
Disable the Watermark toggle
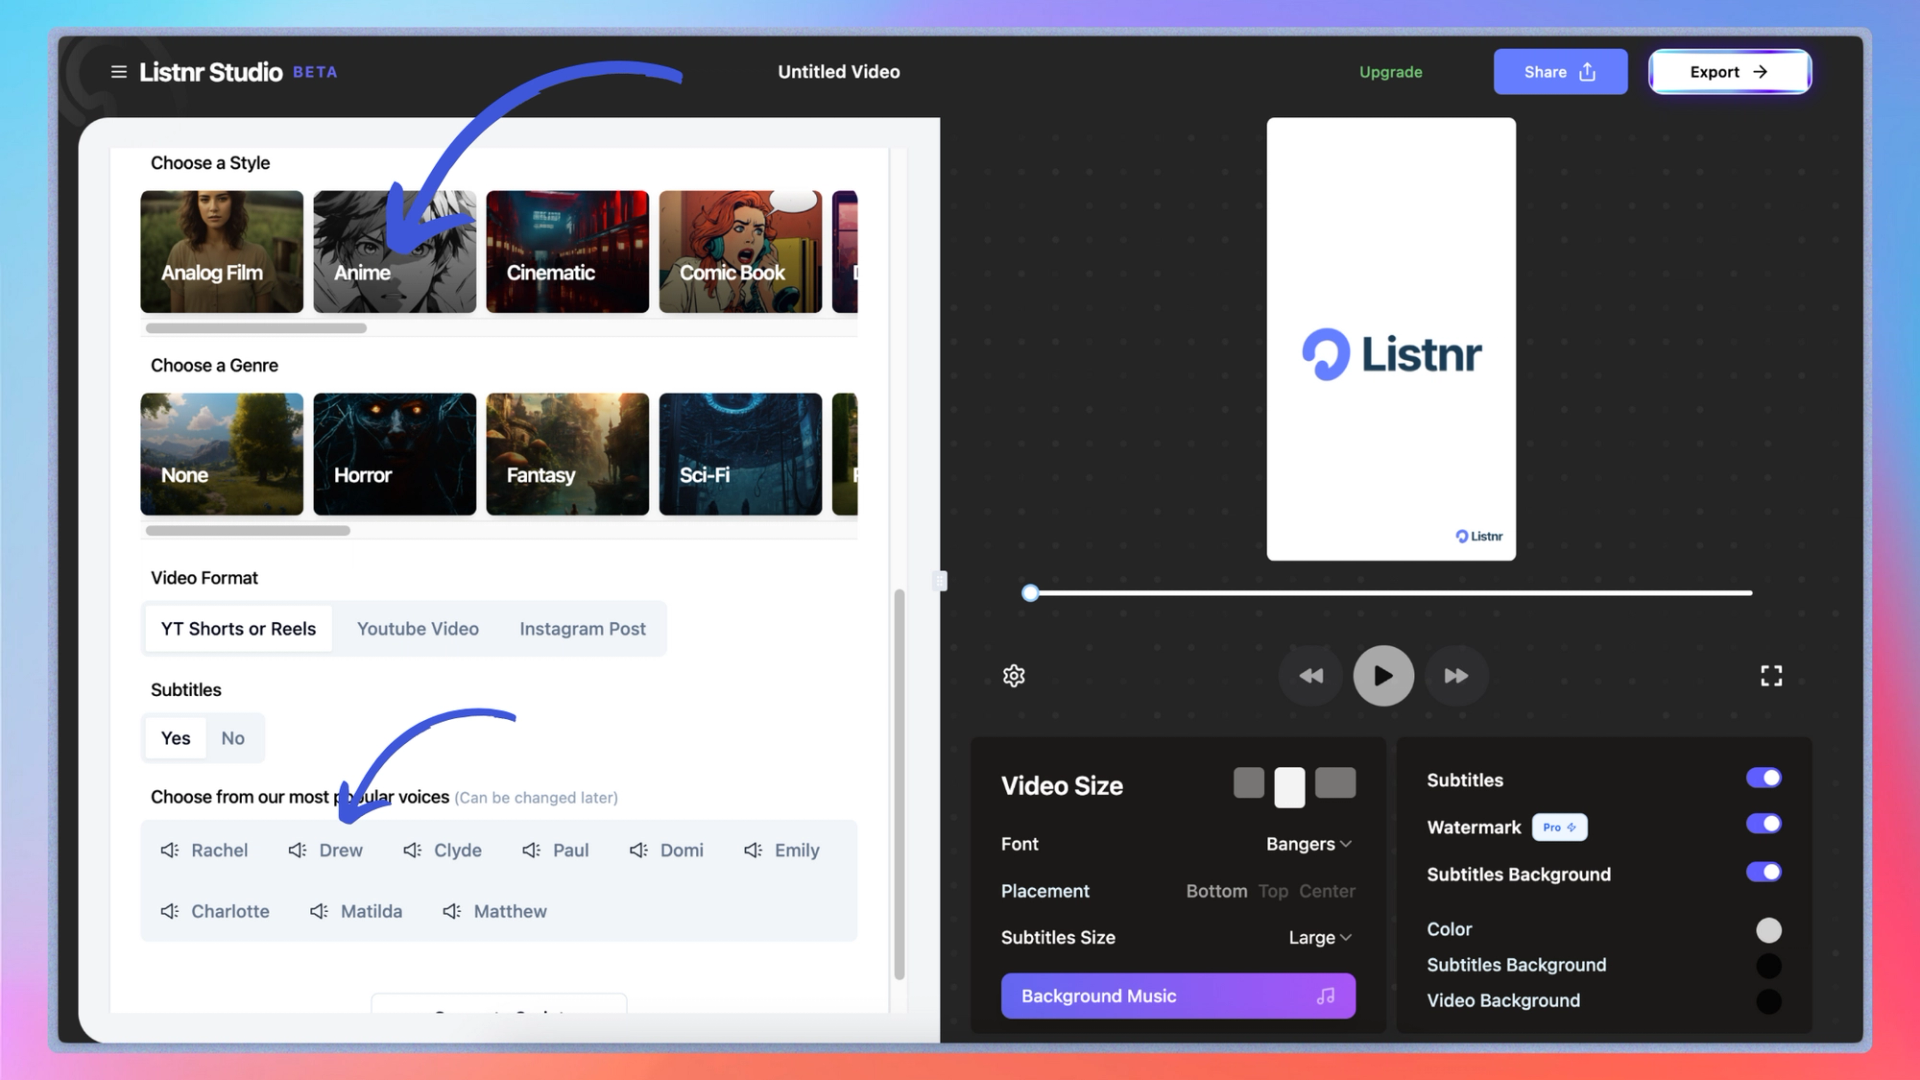[1763, 824]
